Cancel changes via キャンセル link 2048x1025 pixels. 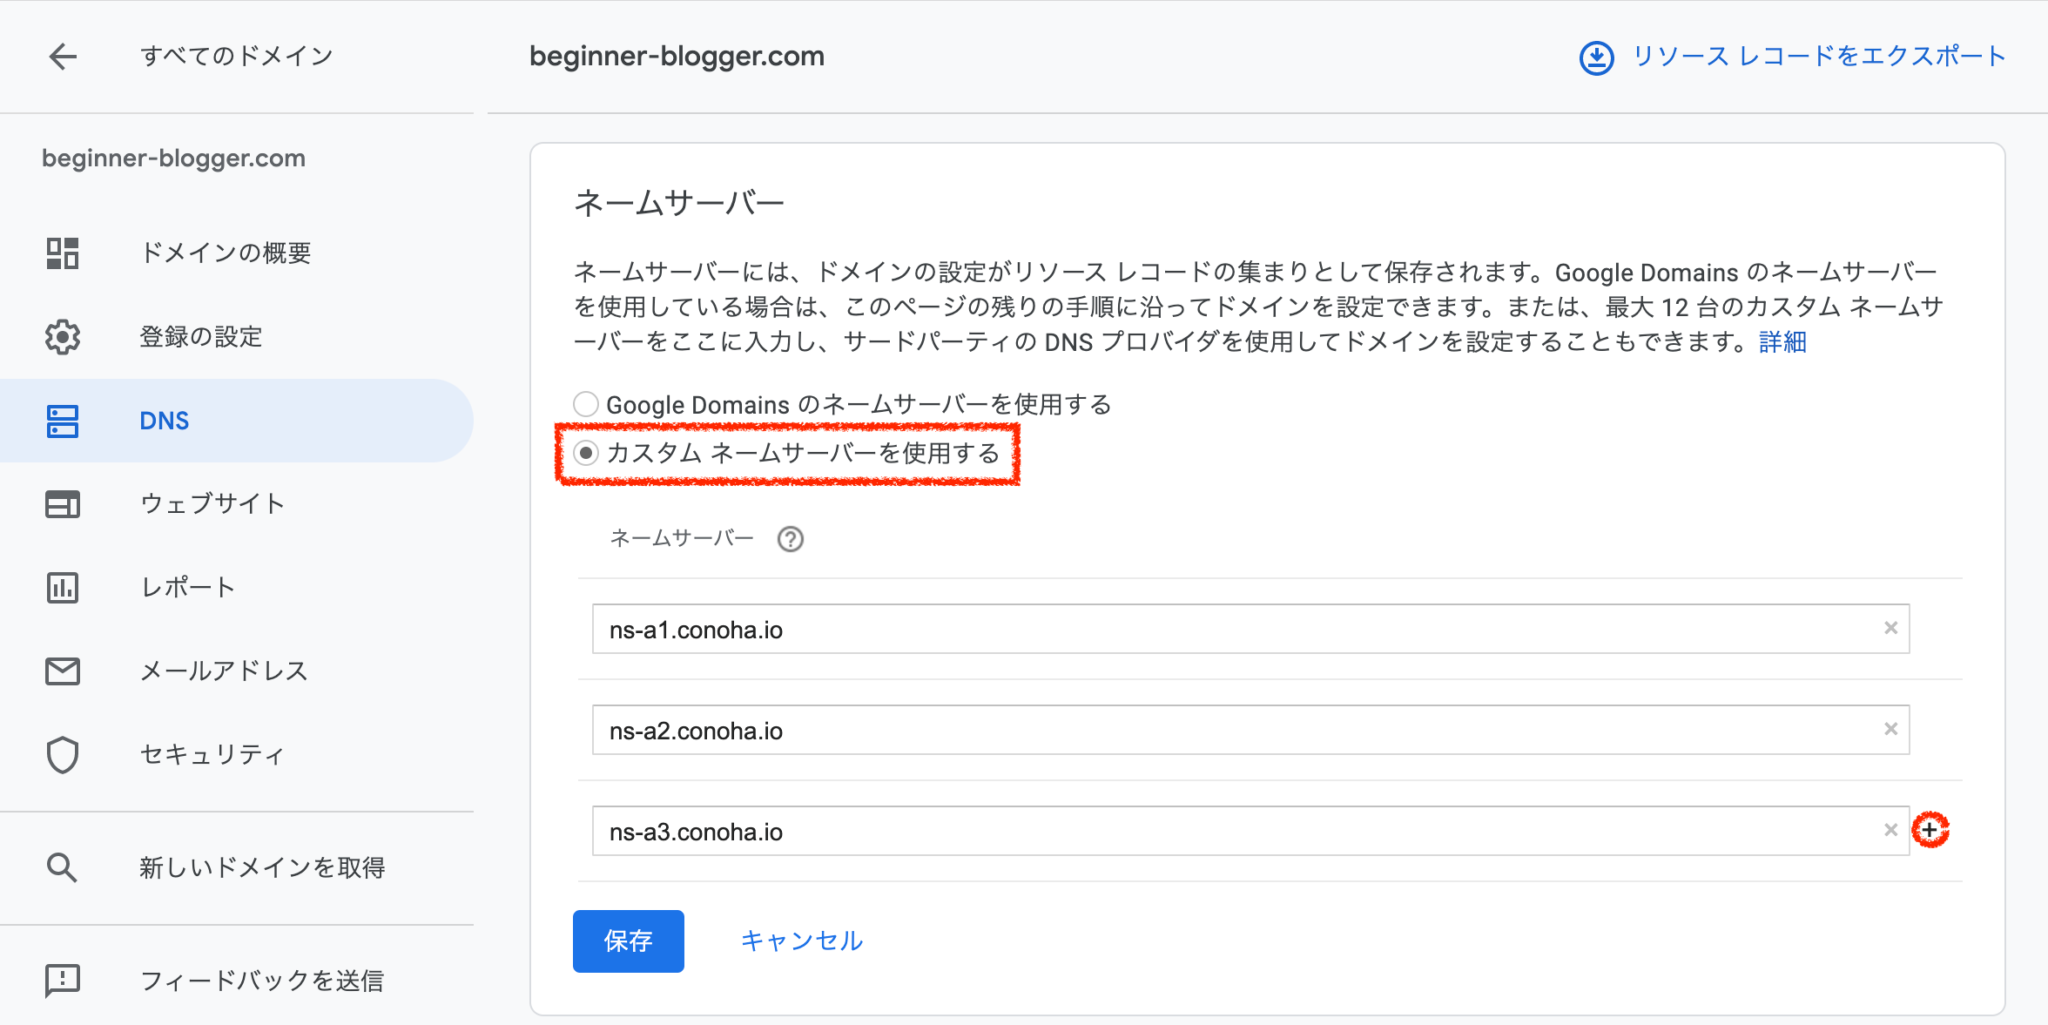800,941
